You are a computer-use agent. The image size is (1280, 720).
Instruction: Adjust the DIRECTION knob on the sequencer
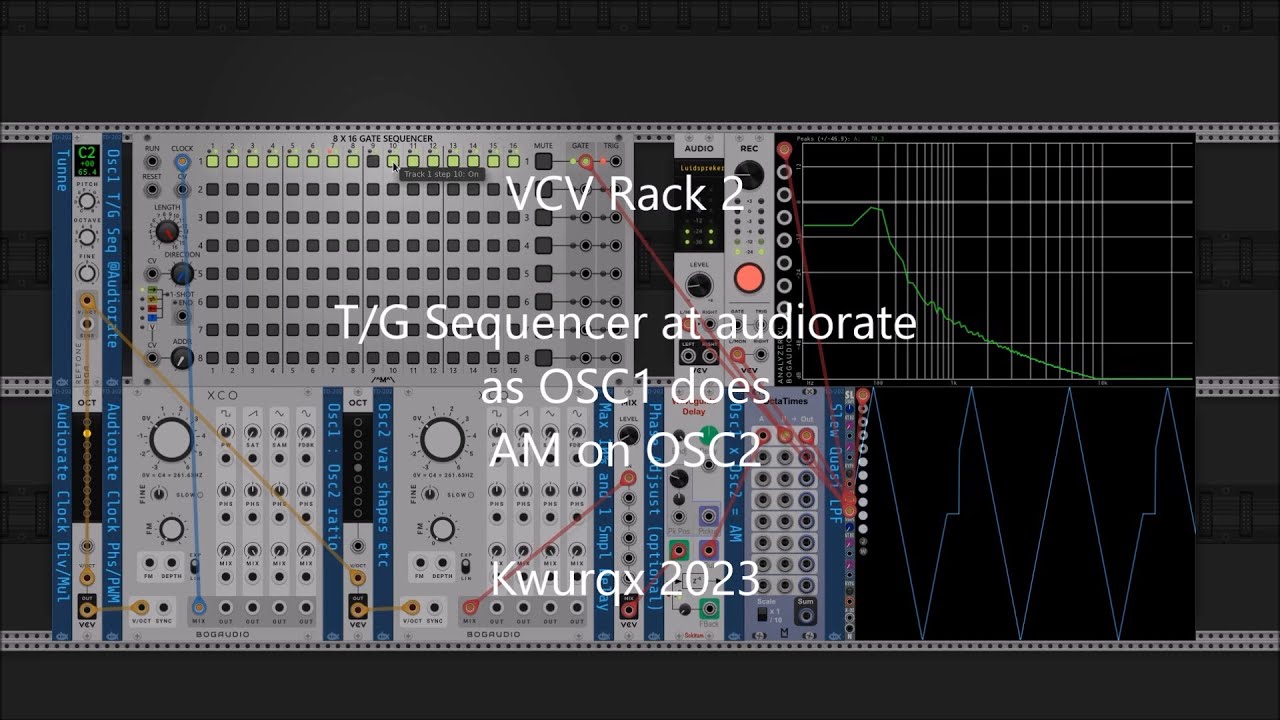click(x=182, y=274)
